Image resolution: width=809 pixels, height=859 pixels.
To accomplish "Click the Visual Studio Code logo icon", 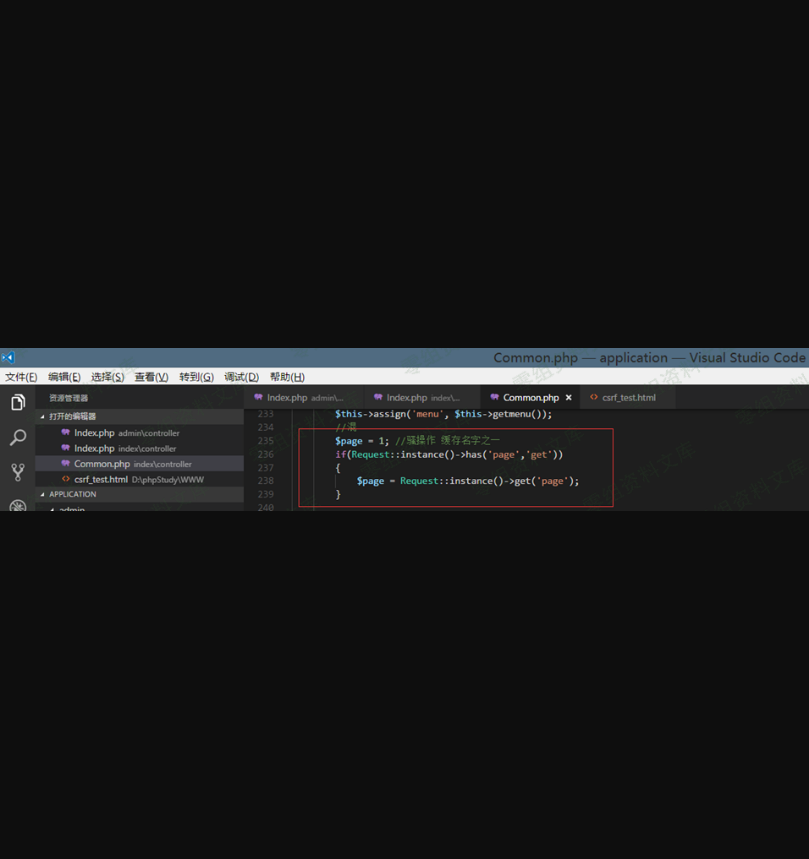I will coord(8,358).
